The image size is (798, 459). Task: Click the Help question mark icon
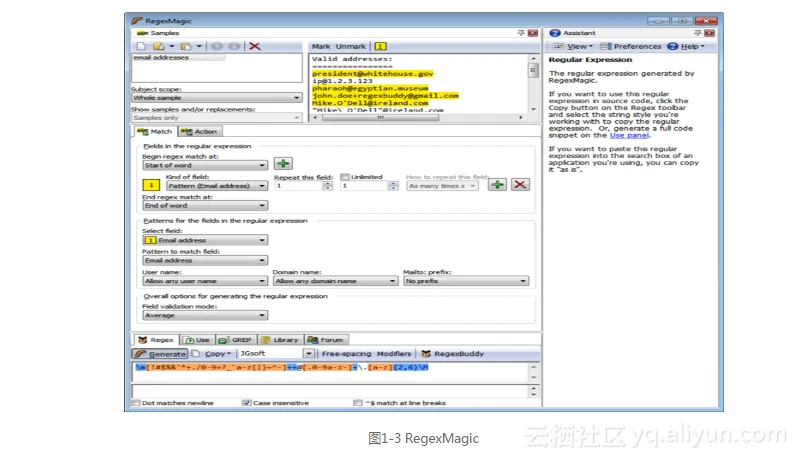tap(672, 46)
